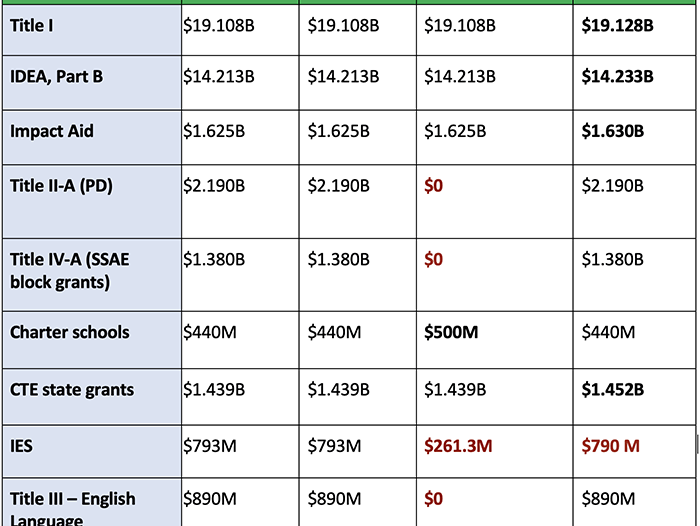Select the bold $1.452B CTE value

pyautogui.click(x=612, y=389)
